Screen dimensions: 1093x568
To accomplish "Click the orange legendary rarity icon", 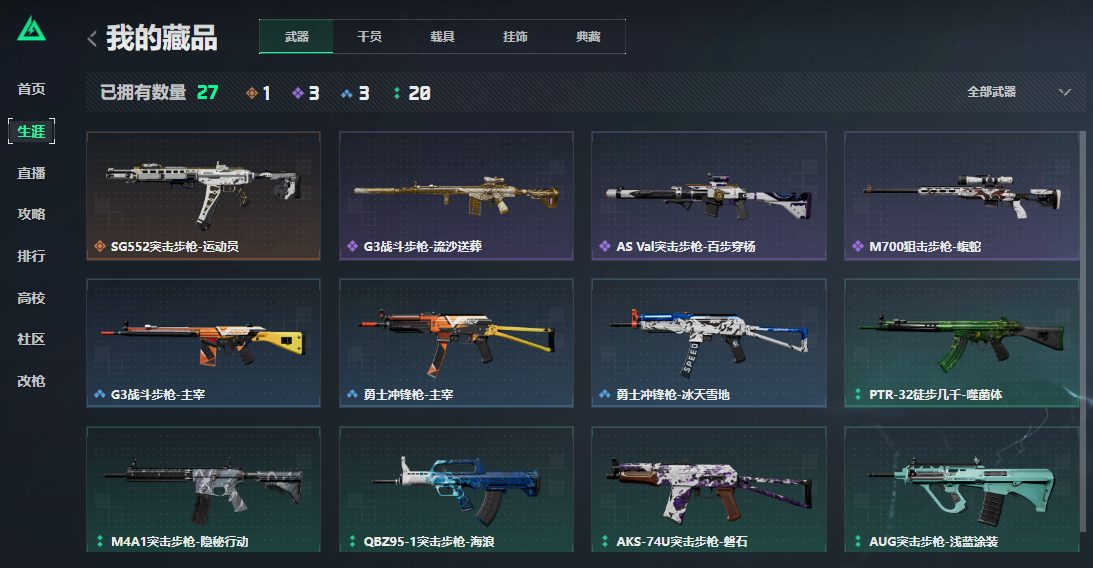I will click(x=252, y=93).
